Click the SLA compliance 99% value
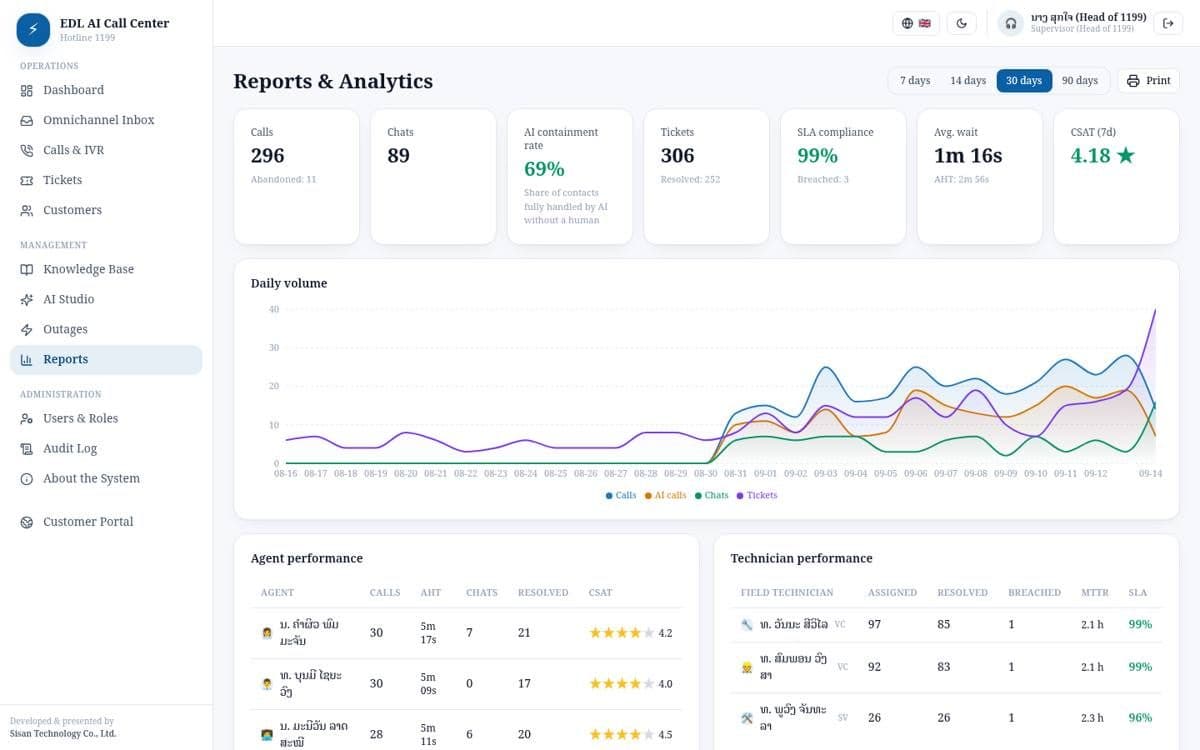 pyautogui.click(x=817, y=155)
